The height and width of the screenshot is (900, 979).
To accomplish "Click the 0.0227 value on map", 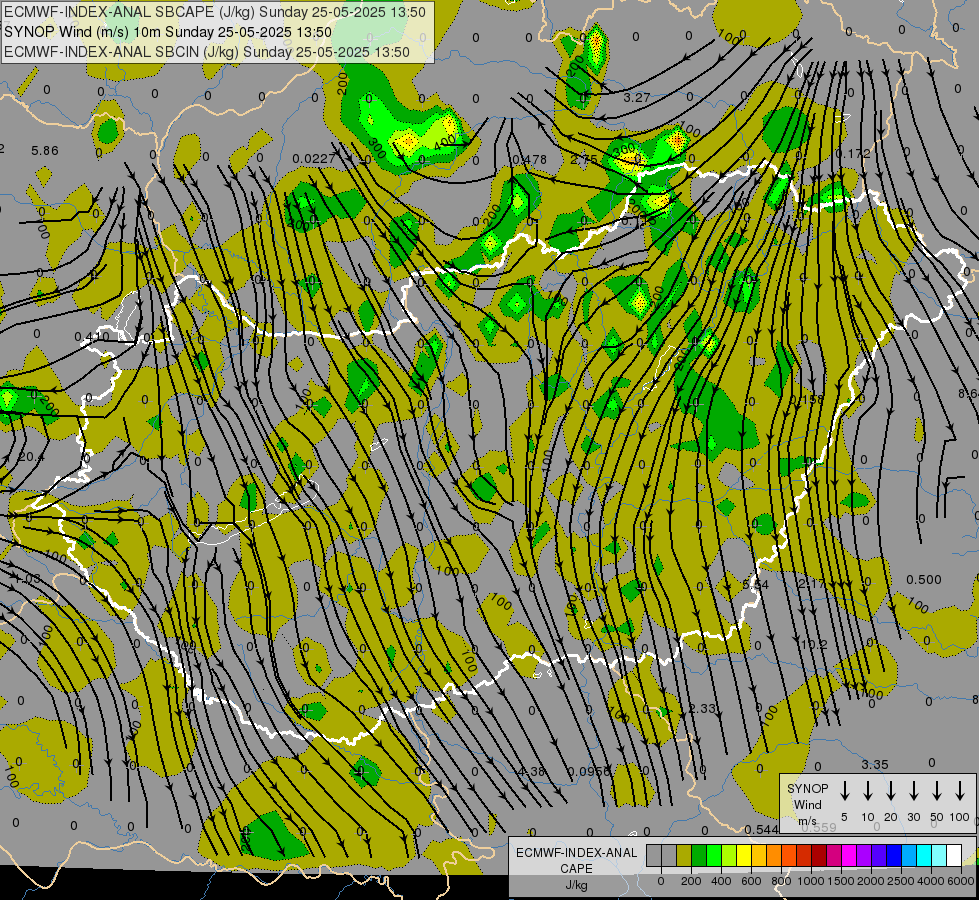I will tap(313, 159).
